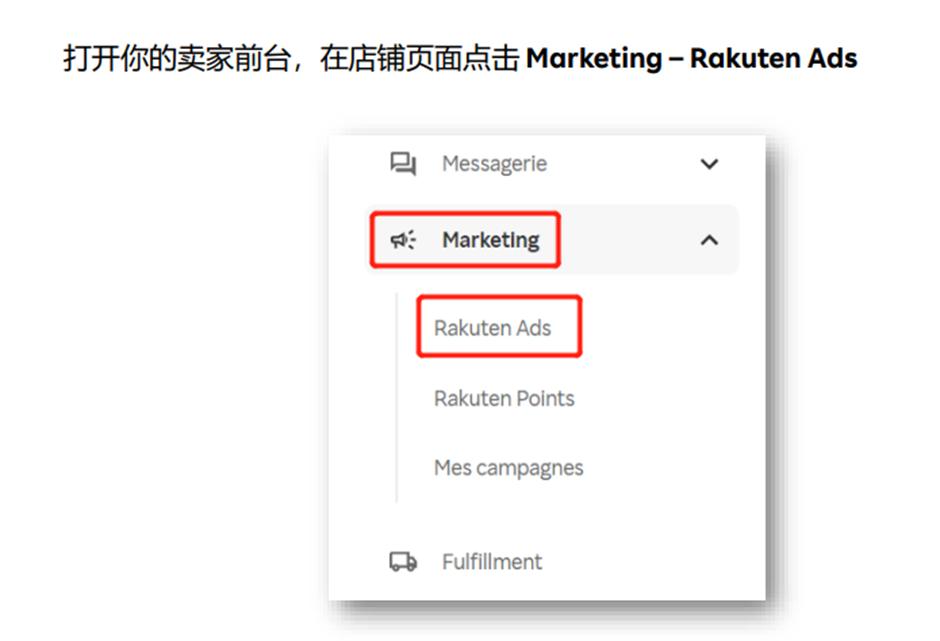Click the Messagerie menu label
This screenshot has height=641, width=940.
pos(495,164)
